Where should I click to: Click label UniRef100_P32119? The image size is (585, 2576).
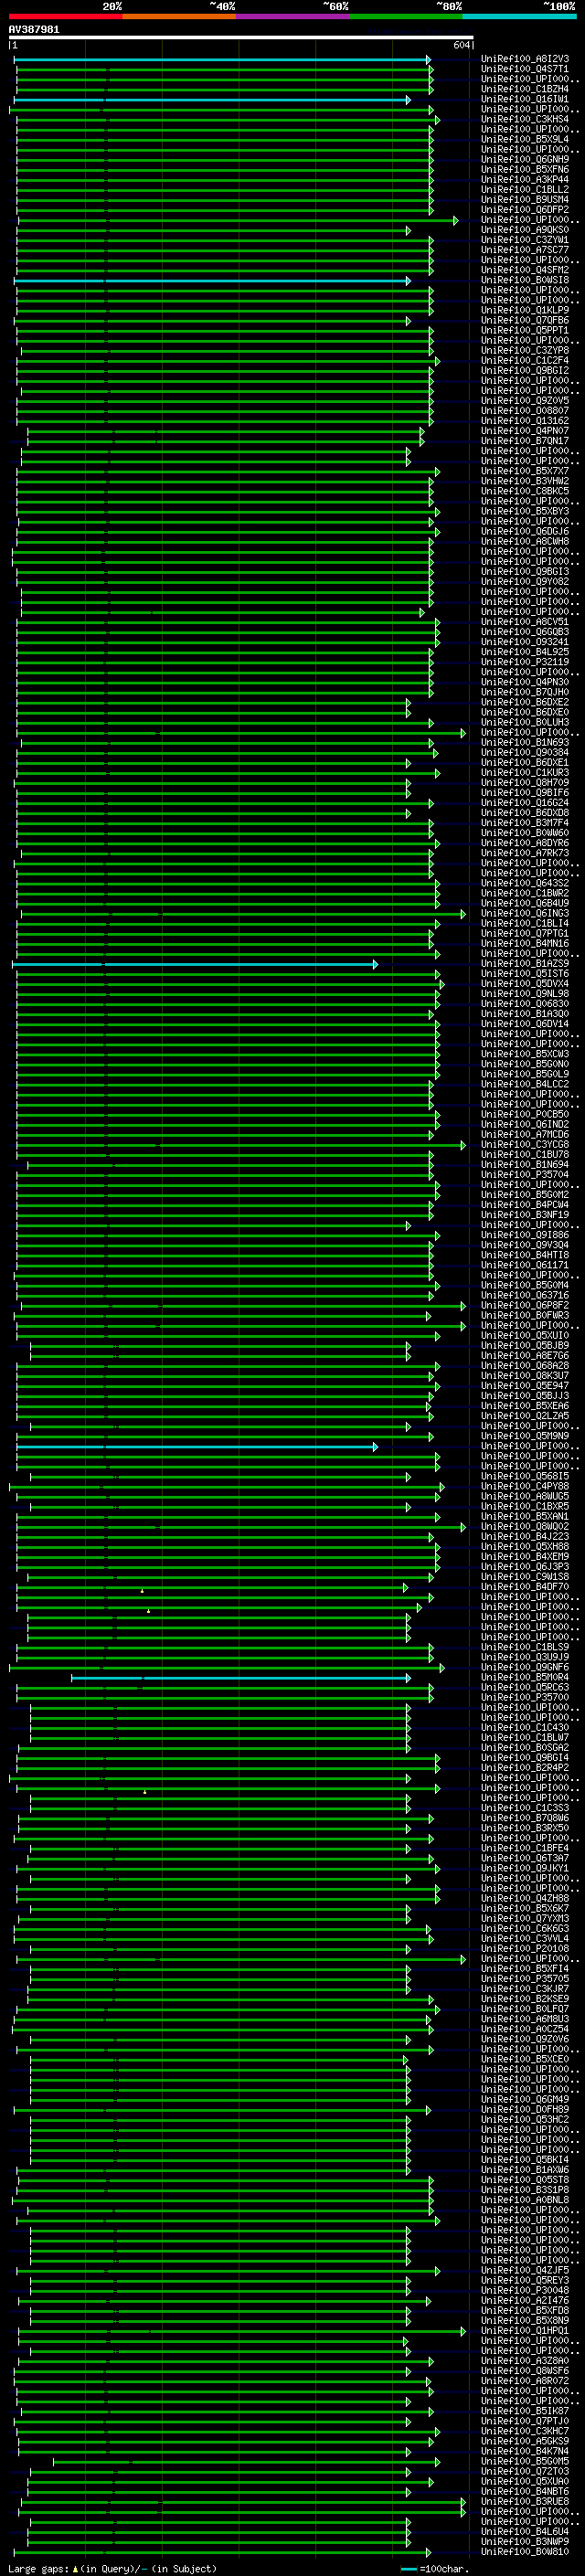[525, 662]
